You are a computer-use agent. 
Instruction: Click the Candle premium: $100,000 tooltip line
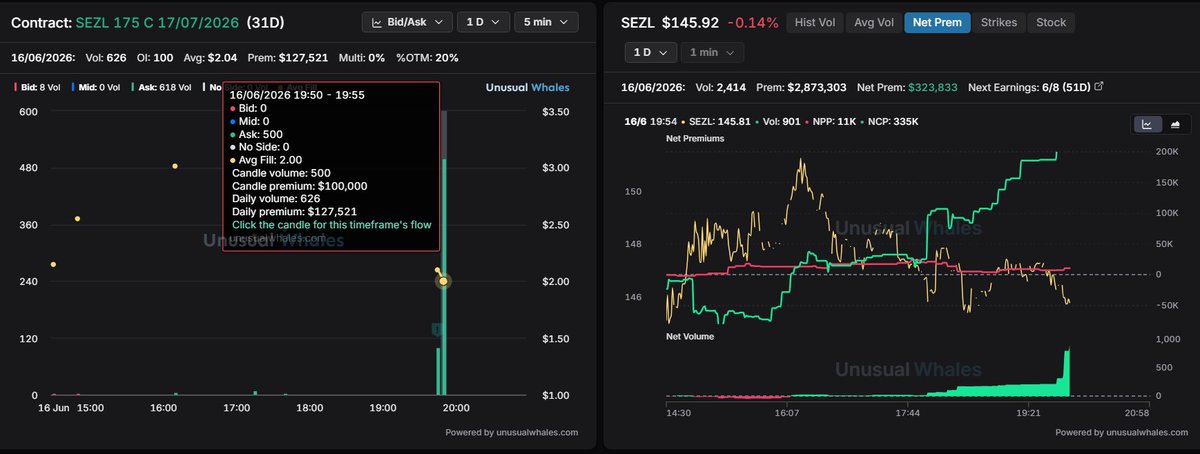300,186
